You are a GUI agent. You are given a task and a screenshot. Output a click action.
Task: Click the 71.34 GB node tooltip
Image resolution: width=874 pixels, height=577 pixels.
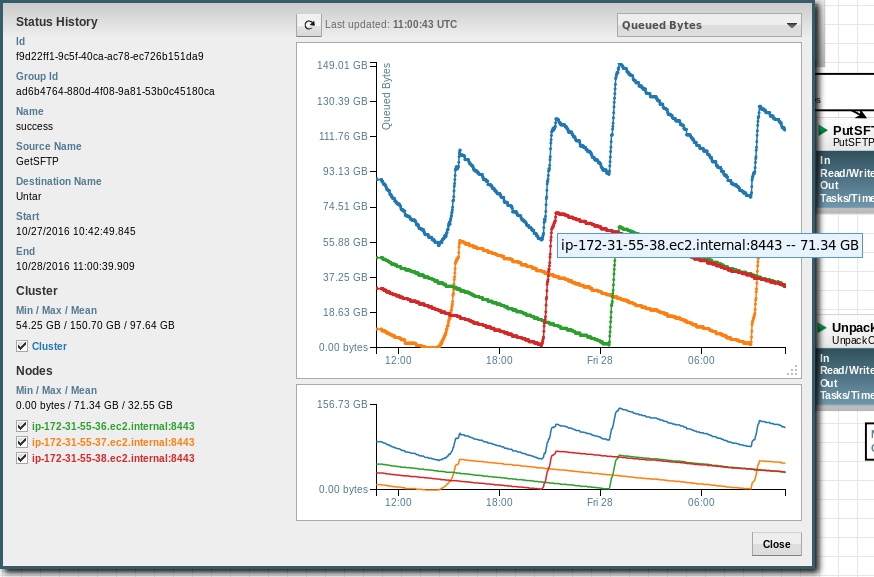coord(709,244)
